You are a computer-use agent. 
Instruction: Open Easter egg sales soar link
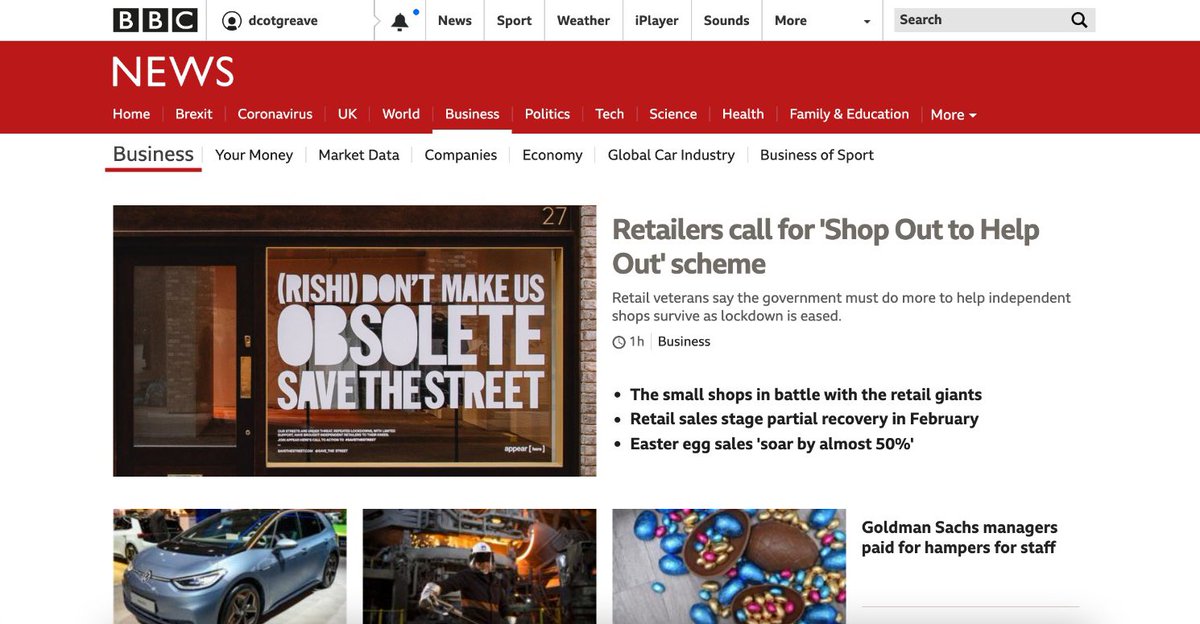(772, 443)
